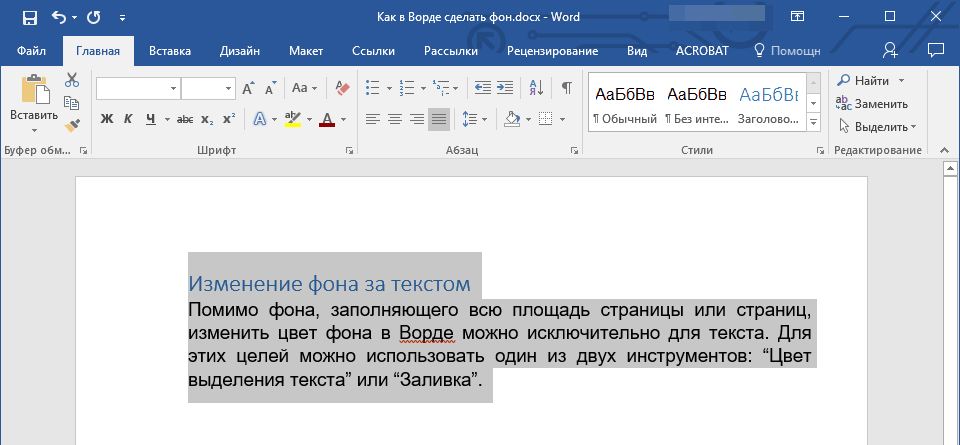Toggle bold formatting with Ж
960x445 pixels.
point(107,120)
